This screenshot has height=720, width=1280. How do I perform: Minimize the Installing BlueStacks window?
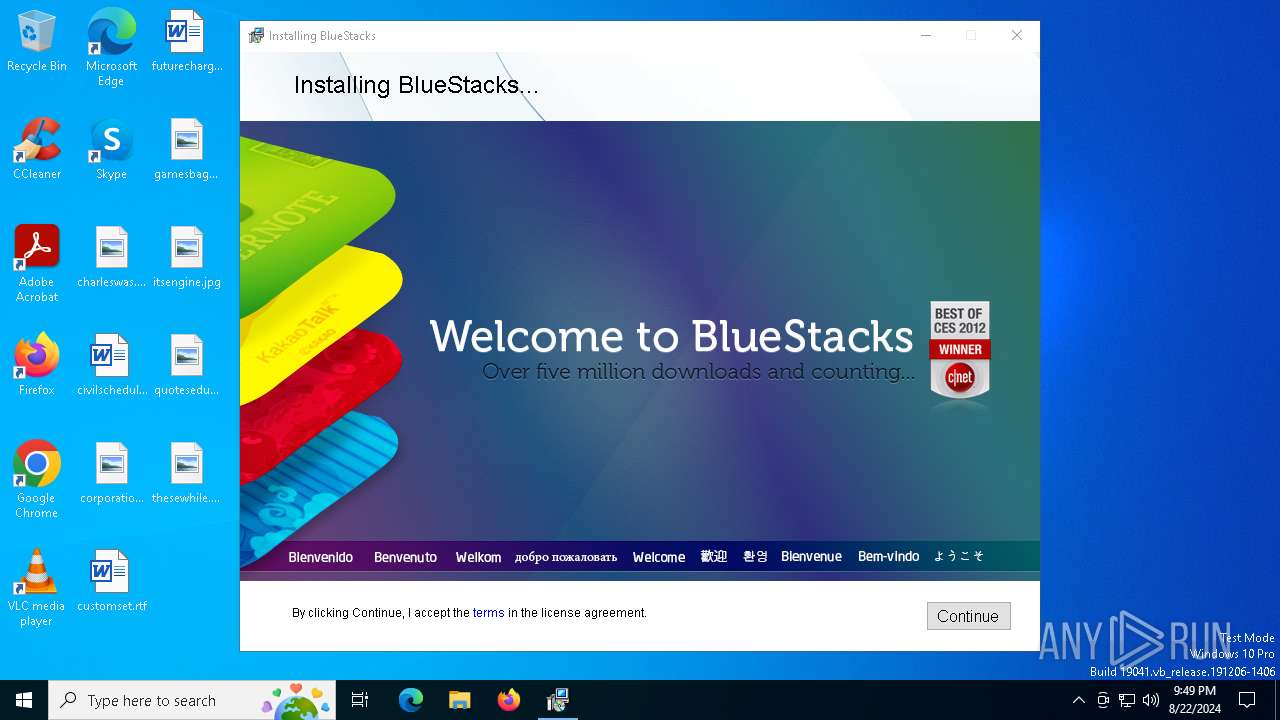coord(926,36)
